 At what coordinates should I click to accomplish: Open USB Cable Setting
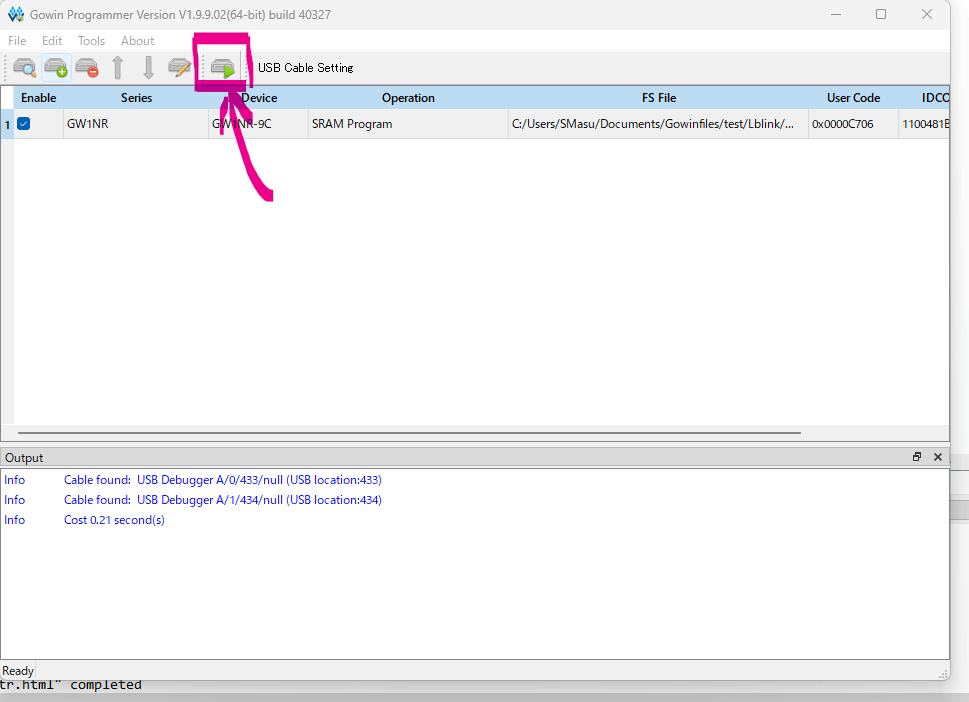pos(305,68)
